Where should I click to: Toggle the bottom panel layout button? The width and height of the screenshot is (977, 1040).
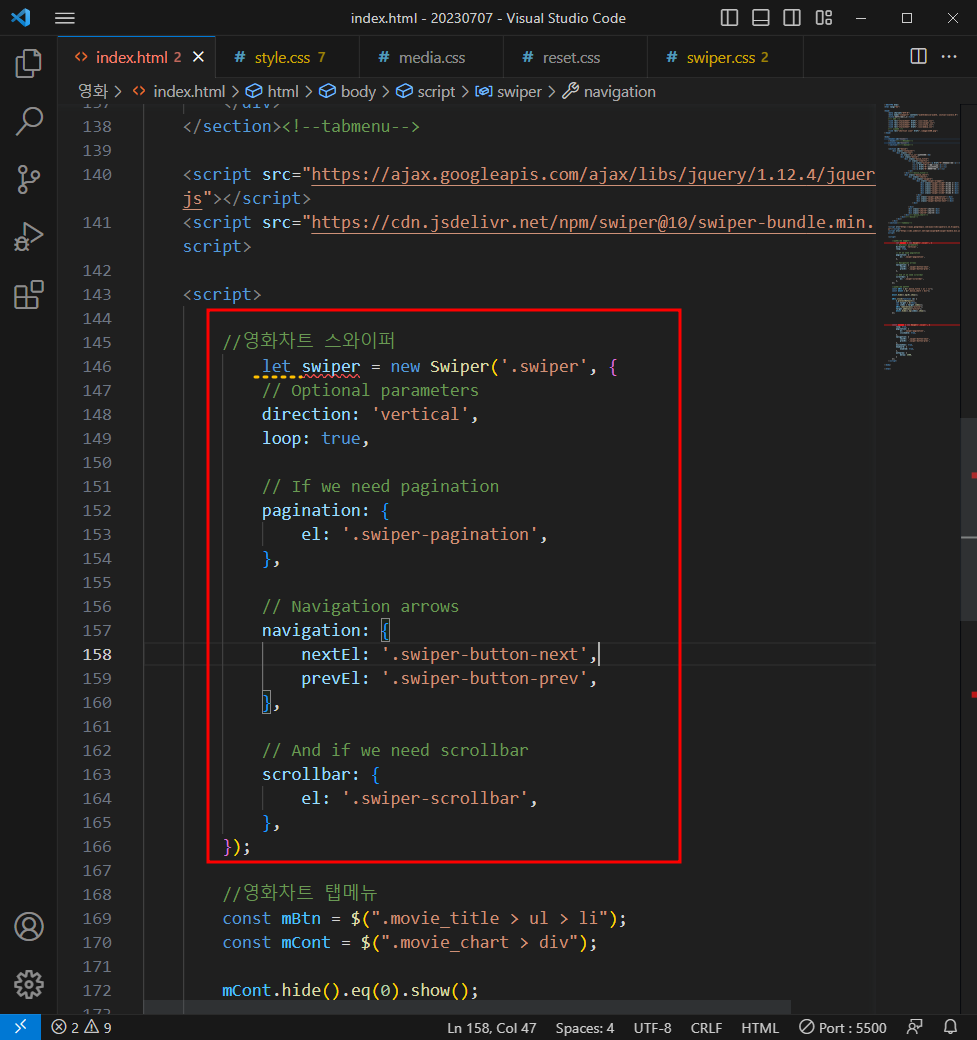pyautogui.click(x=760, y=18)
